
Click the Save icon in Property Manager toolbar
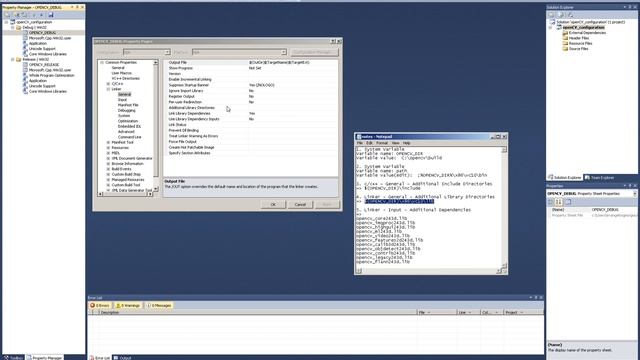point(51,15)
